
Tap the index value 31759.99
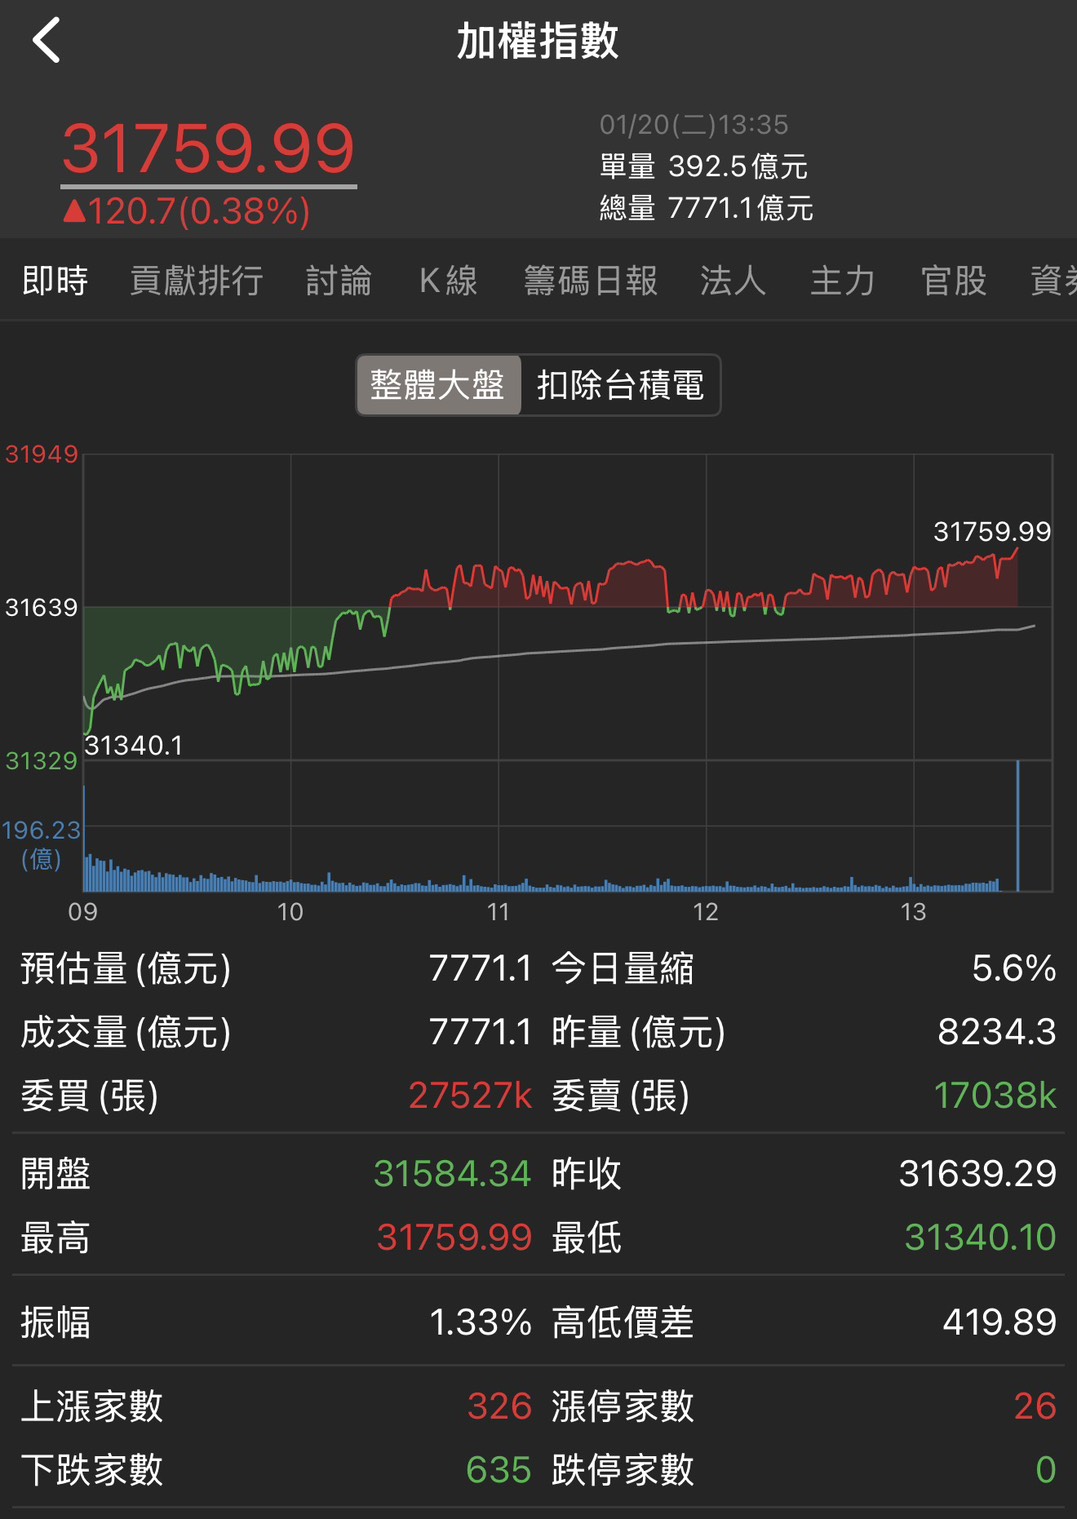coord(208,148)
